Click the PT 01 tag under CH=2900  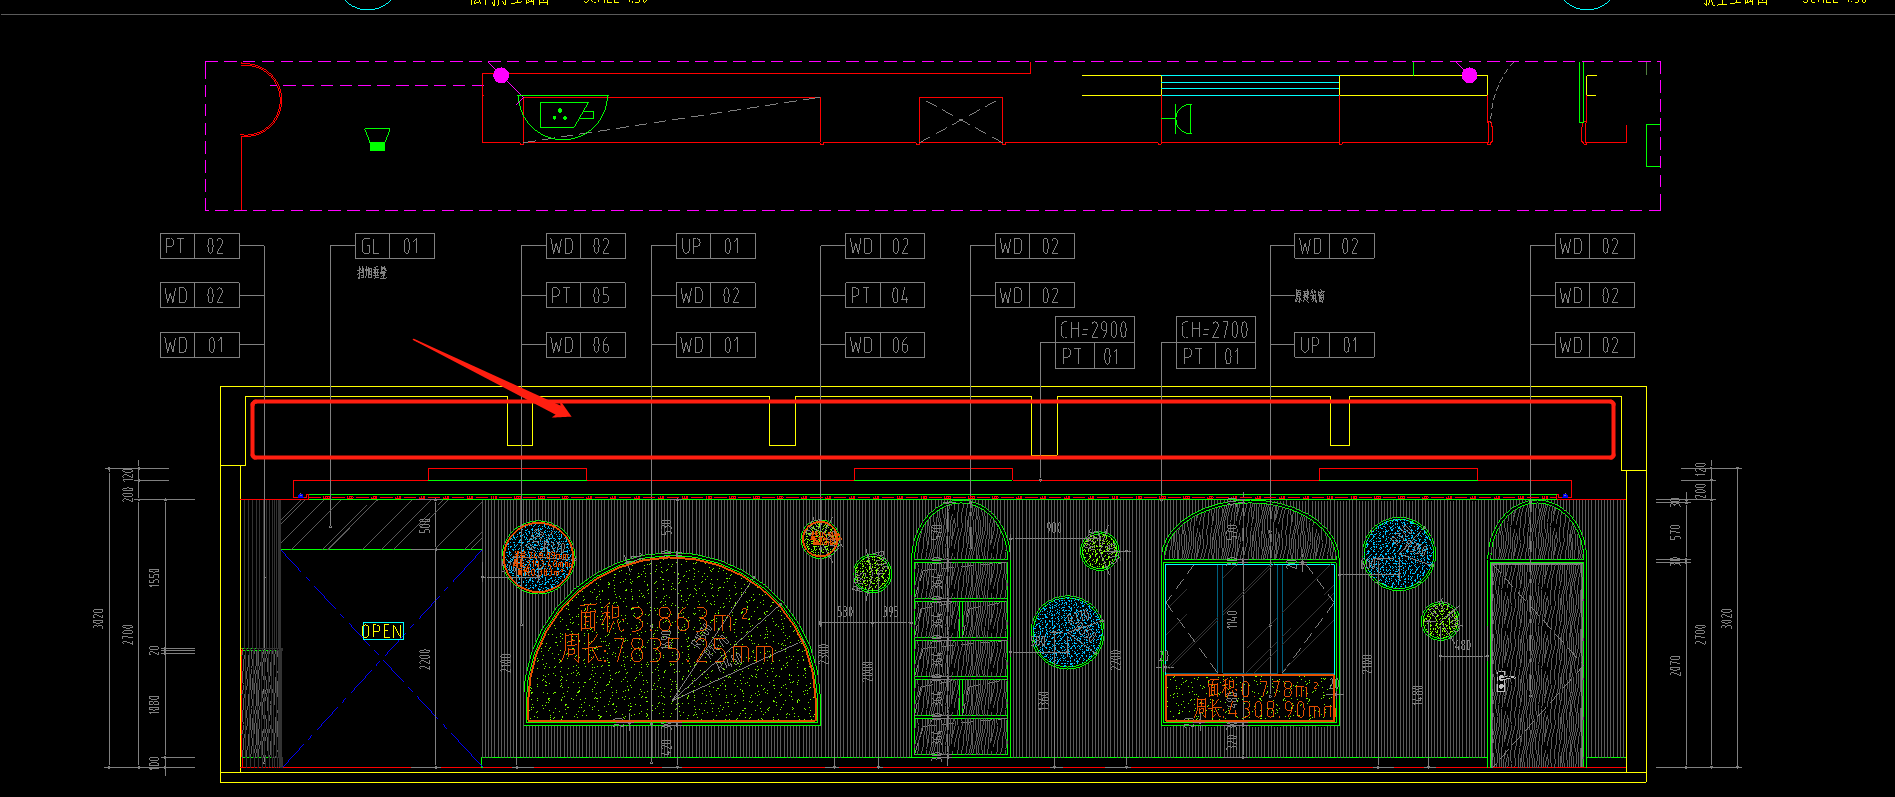[1095, 356]
